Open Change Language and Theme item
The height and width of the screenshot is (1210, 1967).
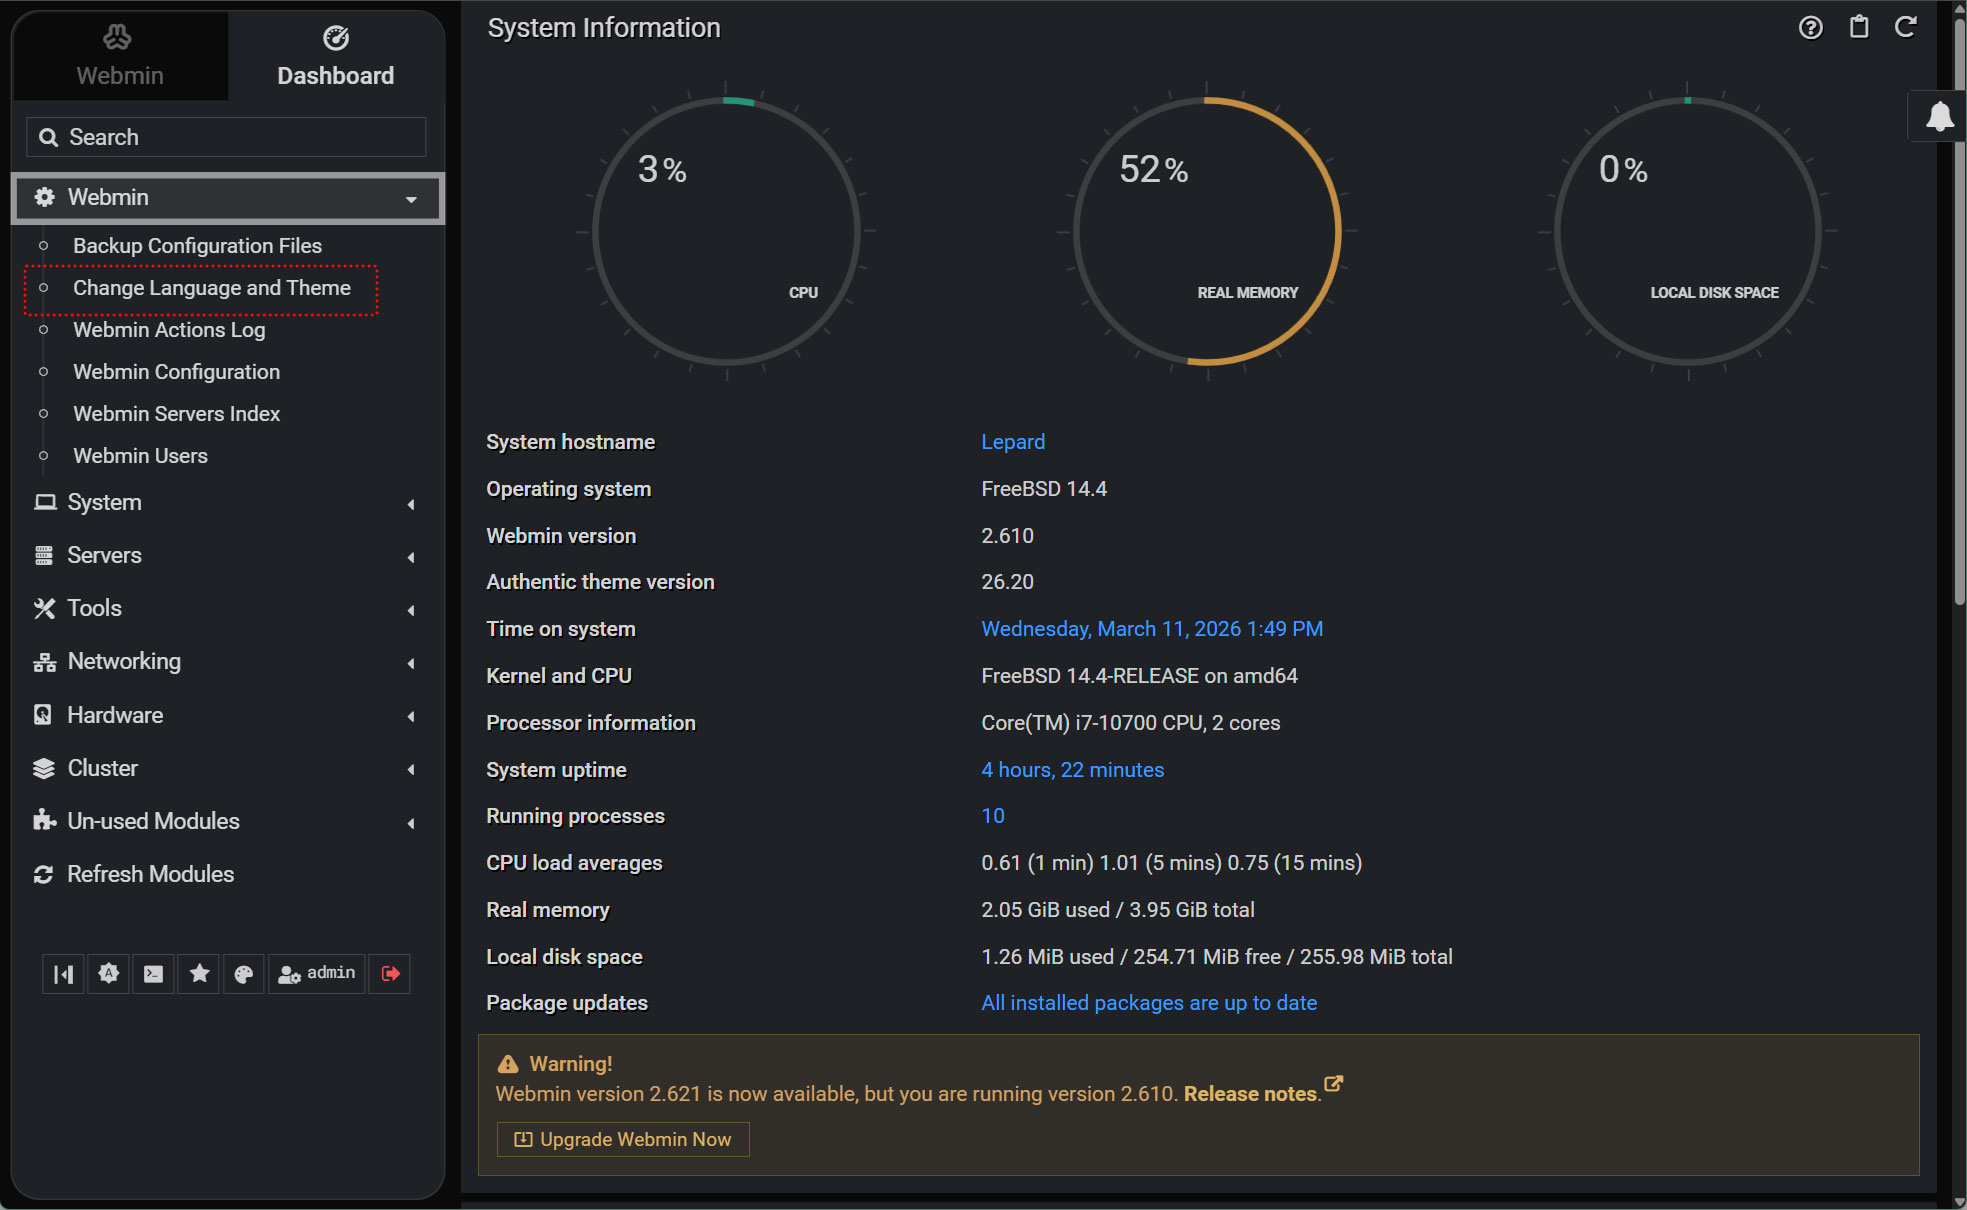pos(211,289)
